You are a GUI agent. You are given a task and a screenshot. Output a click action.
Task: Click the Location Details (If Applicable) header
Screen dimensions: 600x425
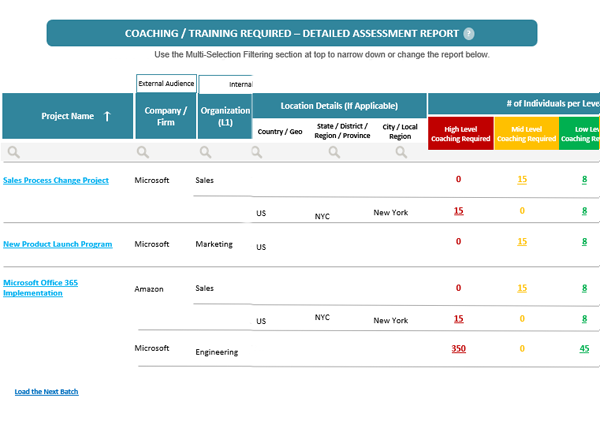coord(339,106)
